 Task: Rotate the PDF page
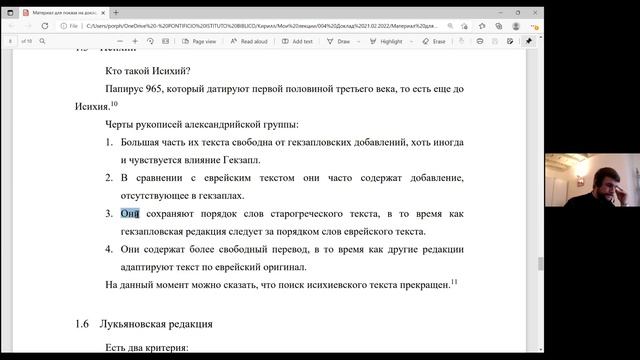tap(150, 41)
